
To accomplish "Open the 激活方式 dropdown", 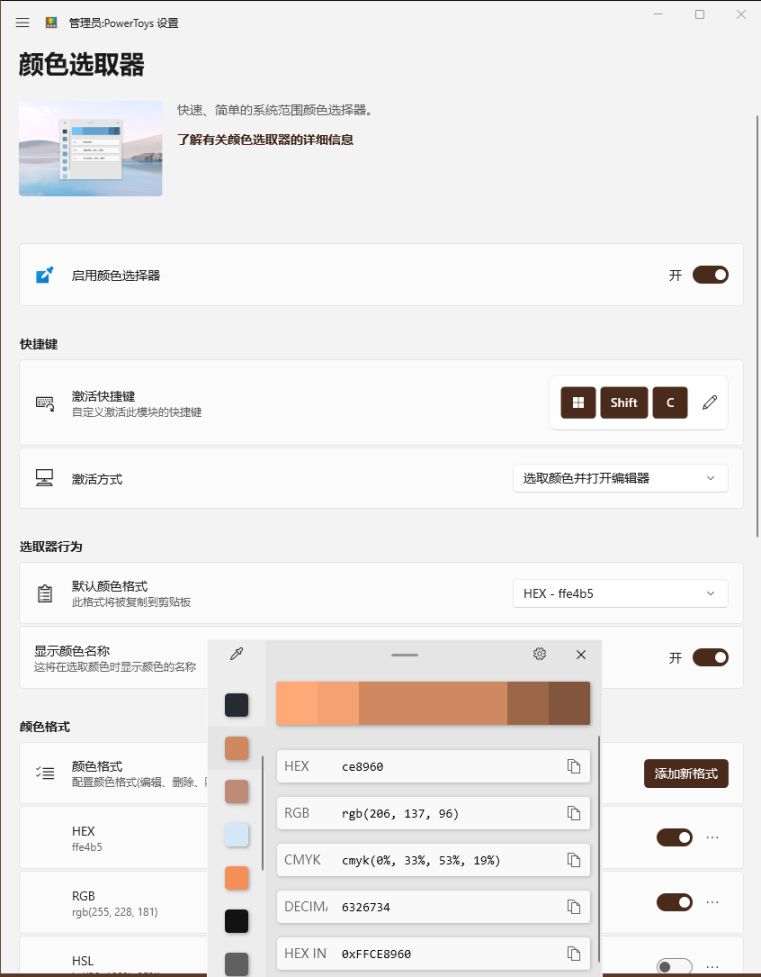I will 620,478.
